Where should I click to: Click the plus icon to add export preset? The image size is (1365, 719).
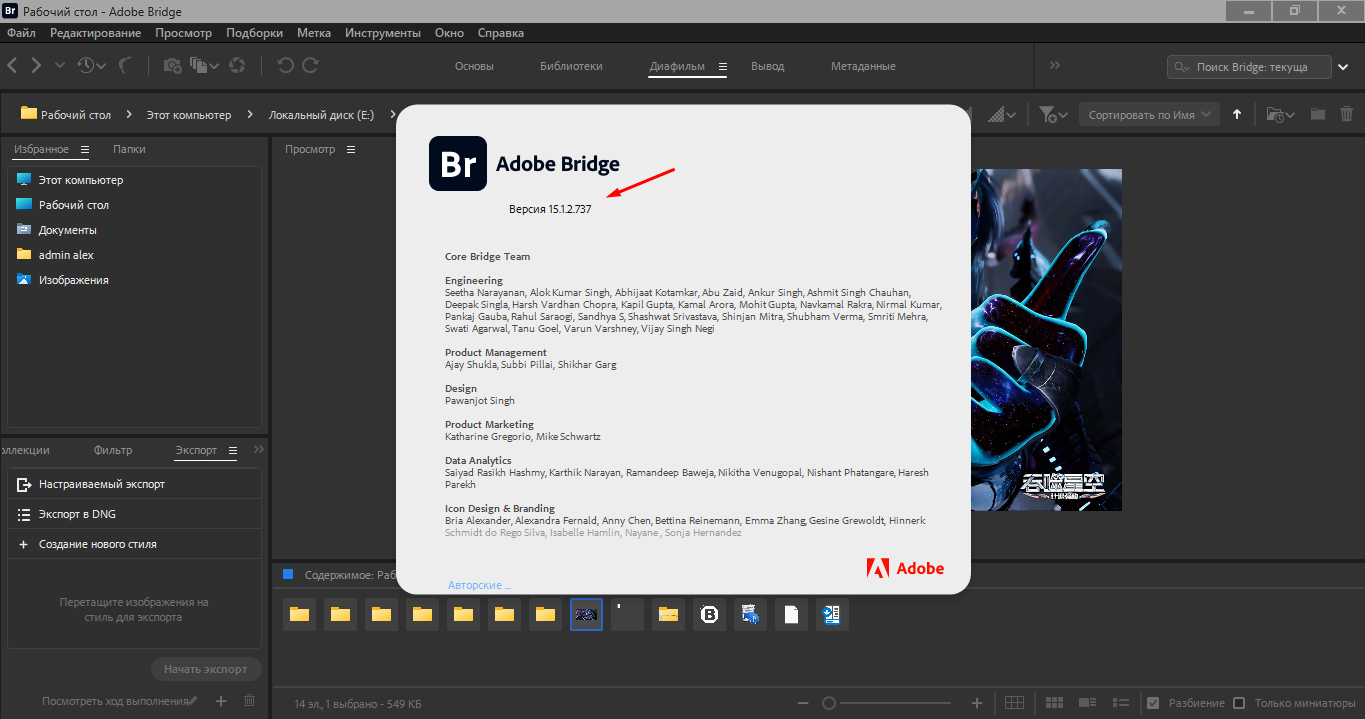click(x=221, y=702)
